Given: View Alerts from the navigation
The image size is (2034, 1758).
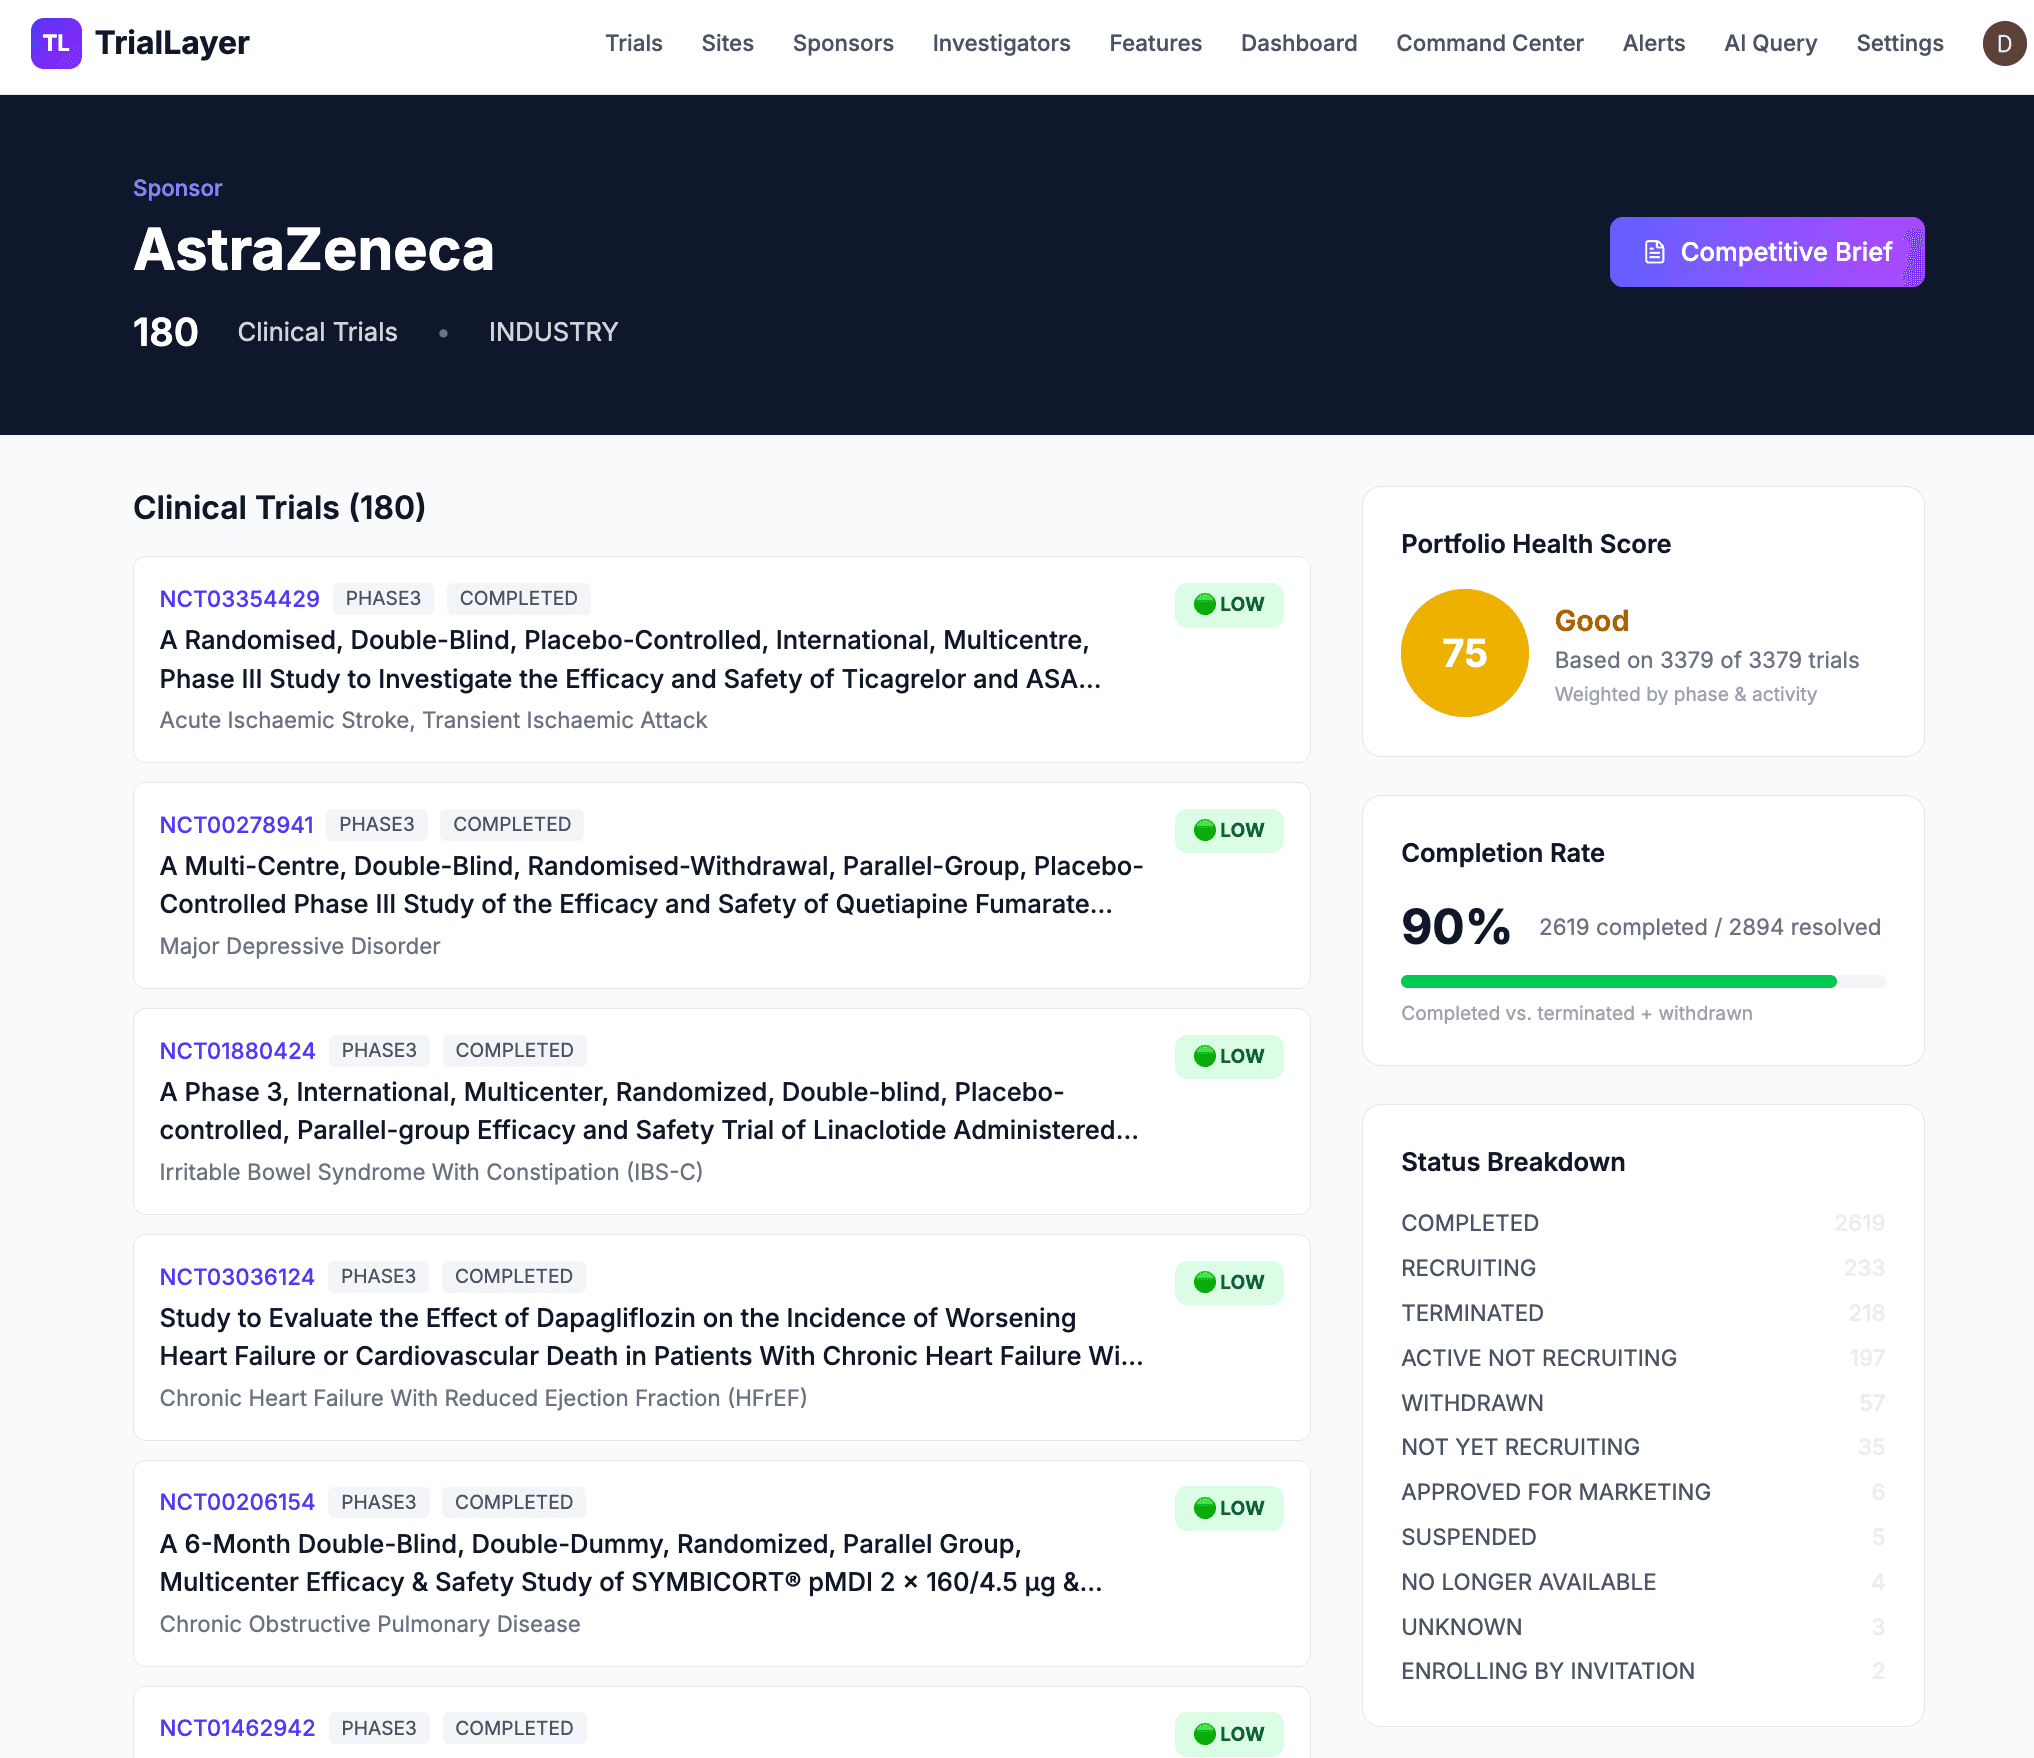Looking at the screenshot, I should pos(1654,43).
